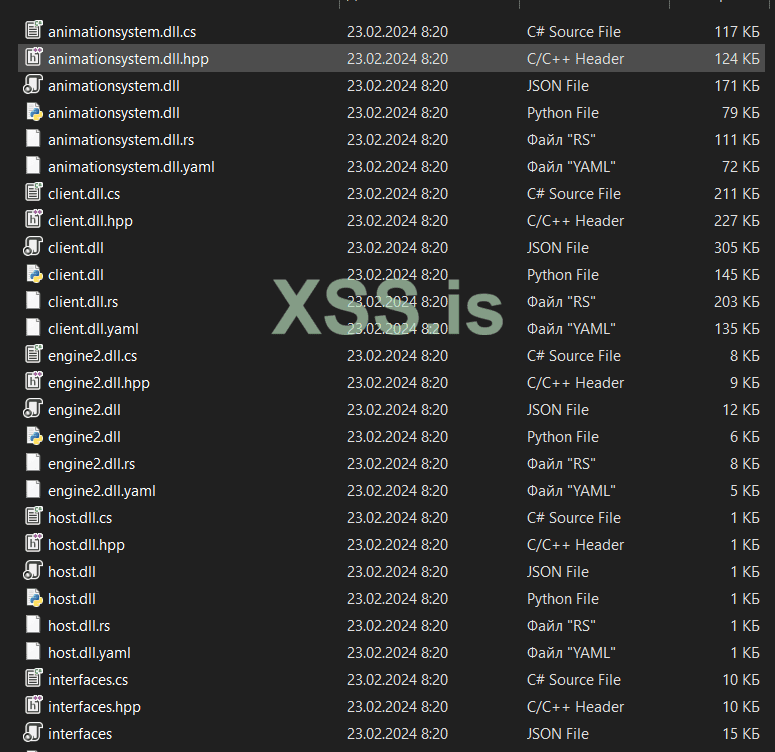775x752 pixels.
Task: Click the C/C++ Header type of engine2.dll.hpp
Action: [575, 383]
